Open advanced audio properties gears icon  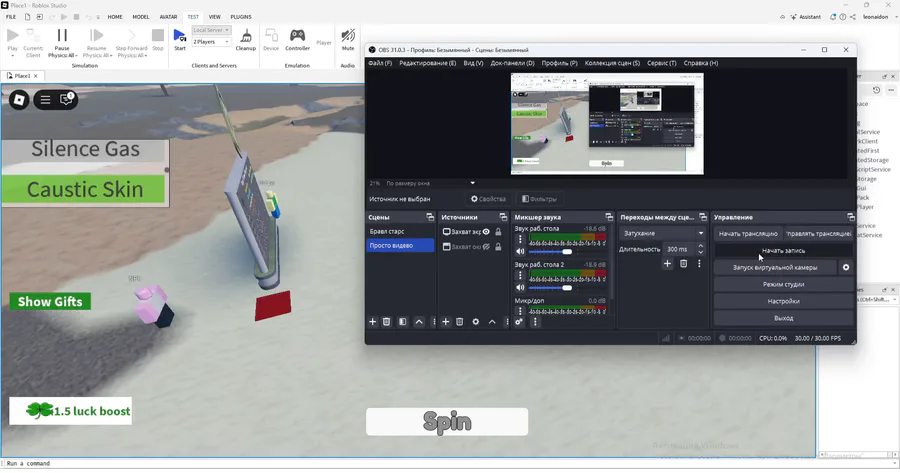click(519, 322)
